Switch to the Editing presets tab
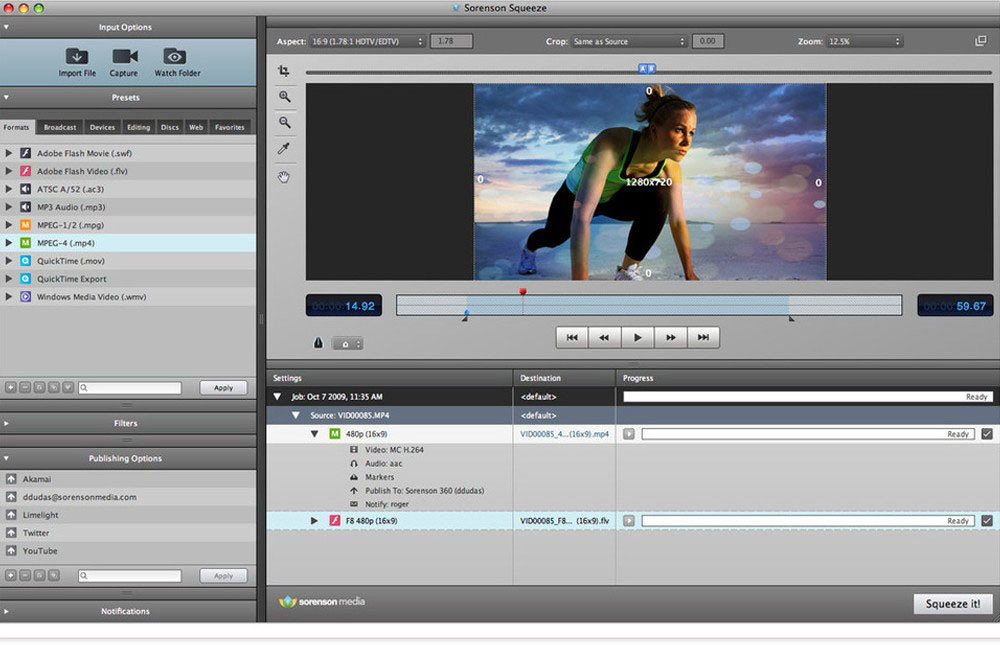1000x645 pixels. tap(138, 127)
